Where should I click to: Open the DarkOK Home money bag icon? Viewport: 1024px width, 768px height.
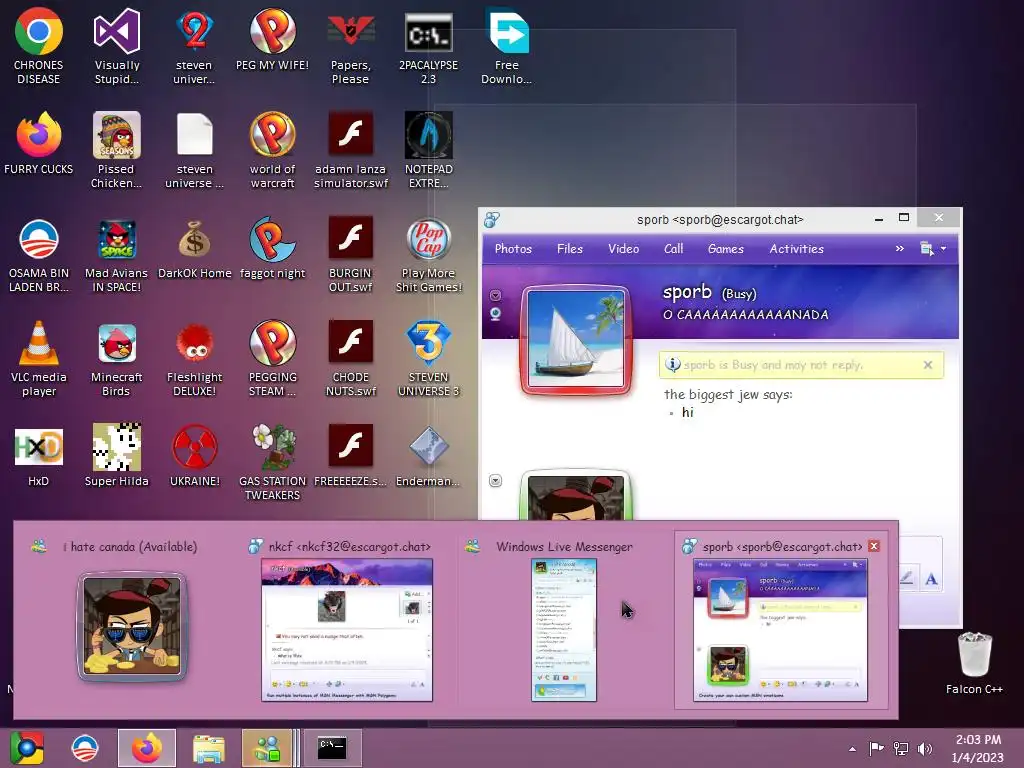(195, 248)
